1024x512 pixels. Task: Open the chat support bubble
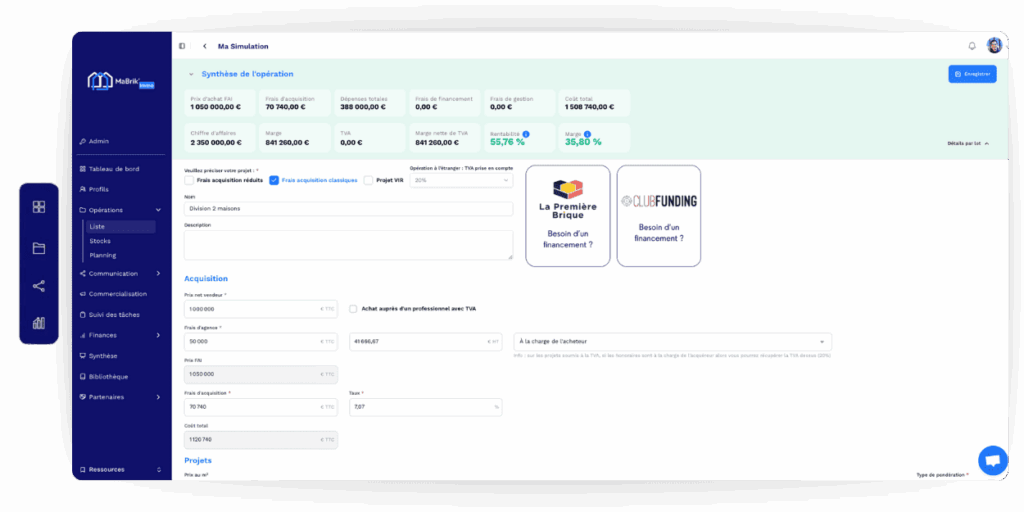click(x=992, y=460)
